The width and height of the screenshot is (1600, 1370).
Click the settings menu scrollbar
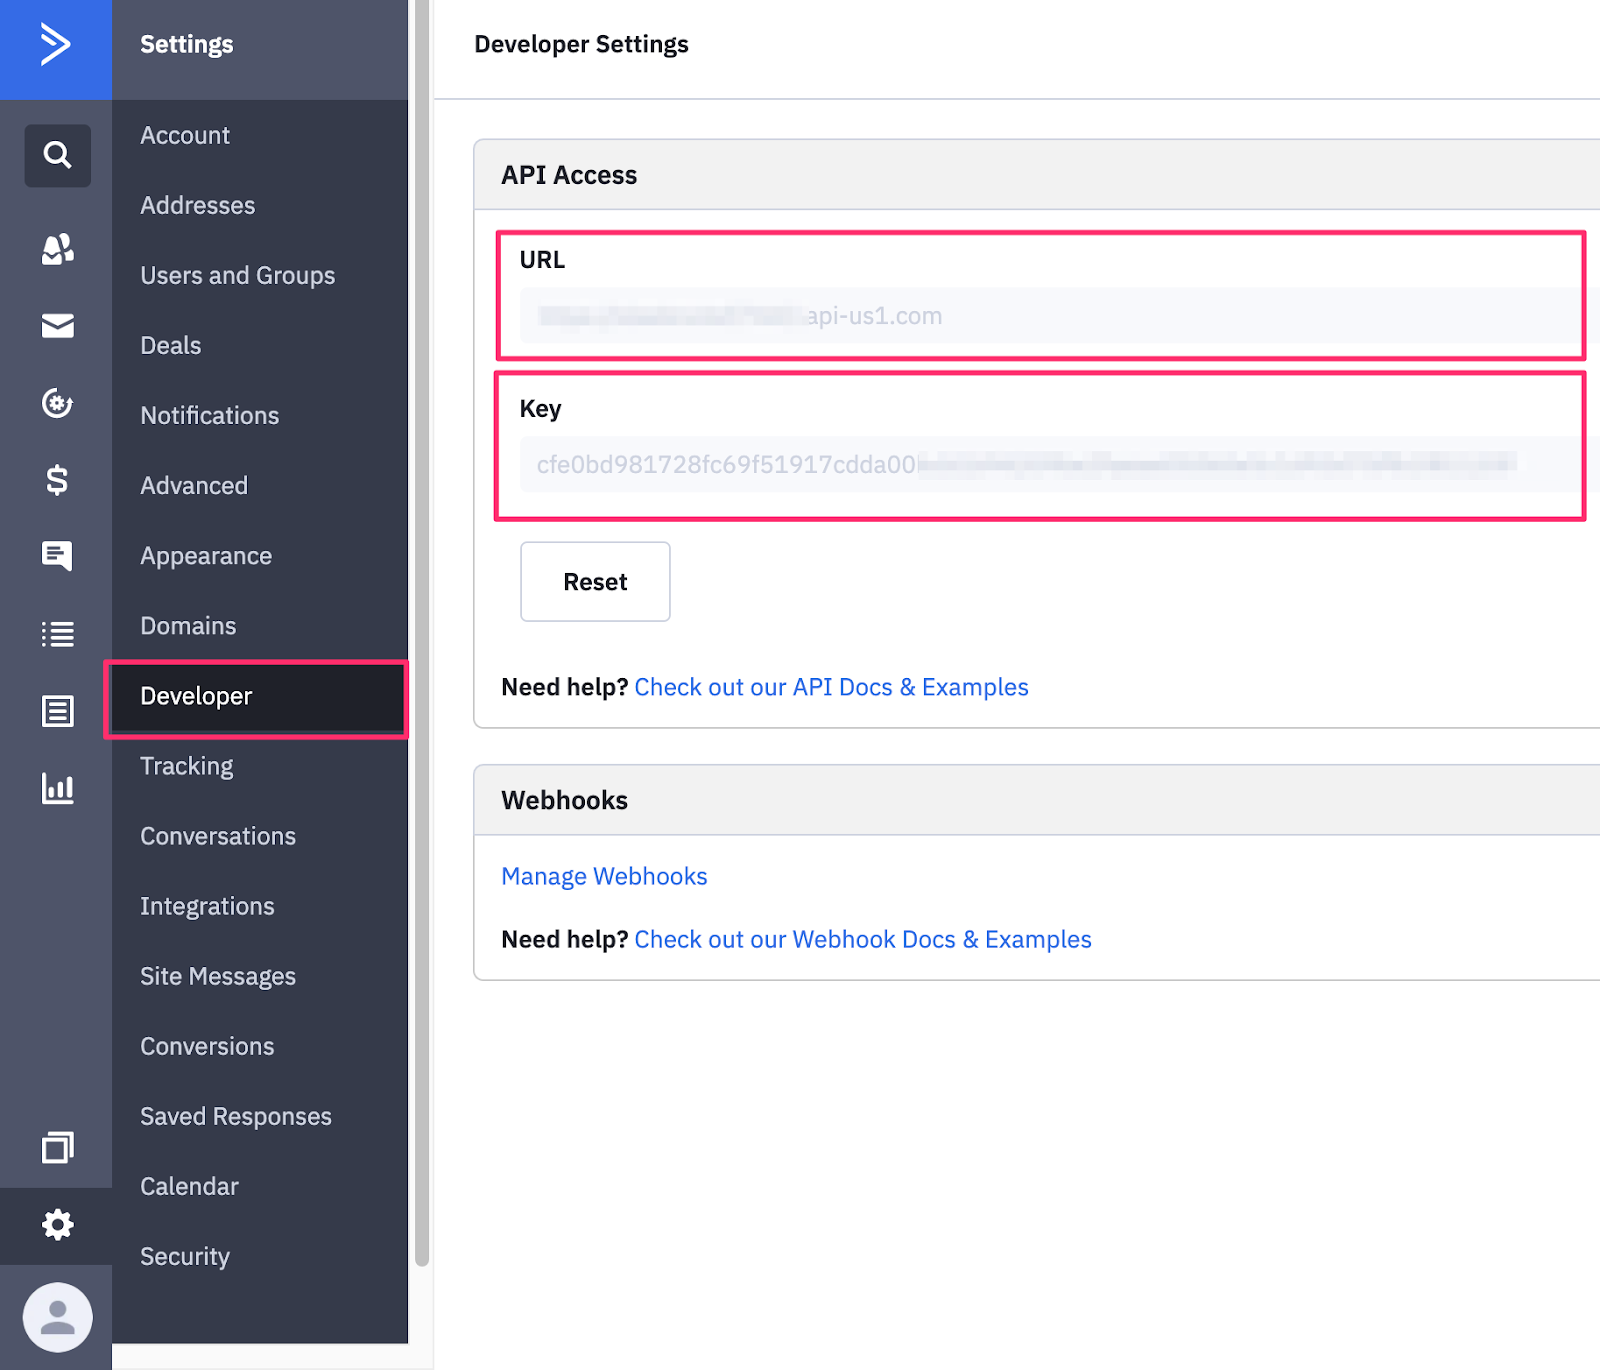click(x=421, y=640)
